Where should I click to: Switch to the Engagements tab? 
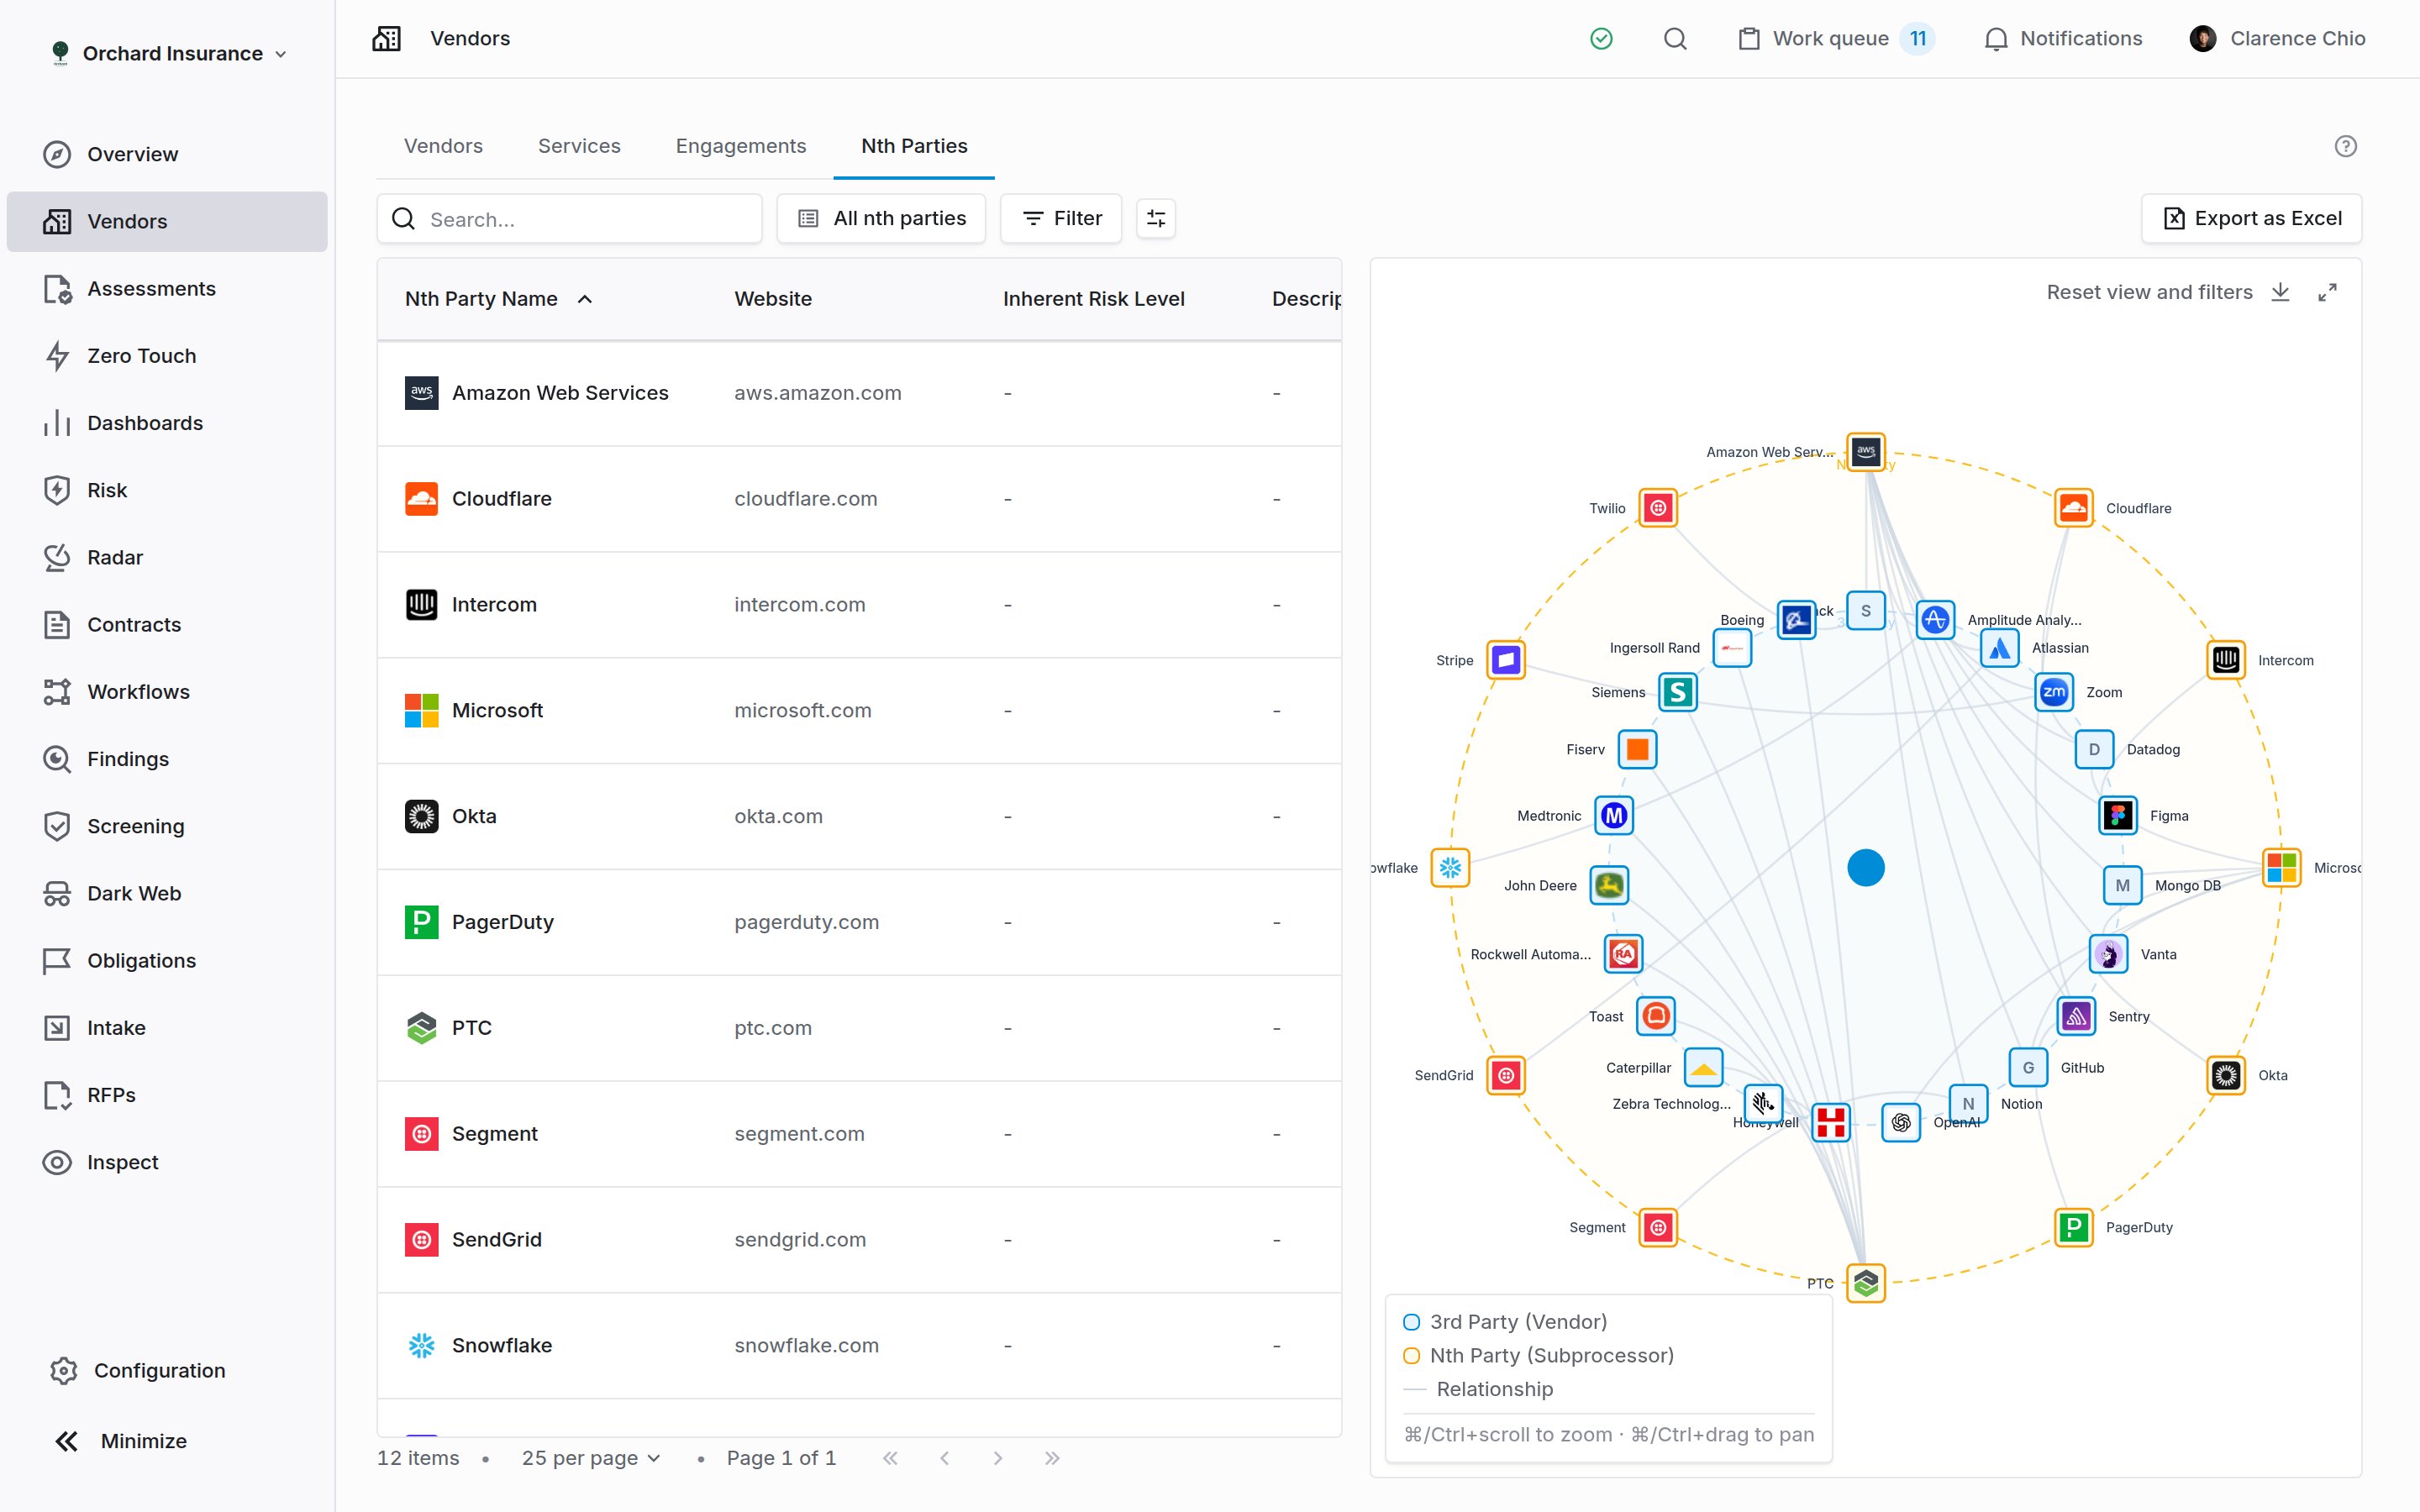[741, 146]
